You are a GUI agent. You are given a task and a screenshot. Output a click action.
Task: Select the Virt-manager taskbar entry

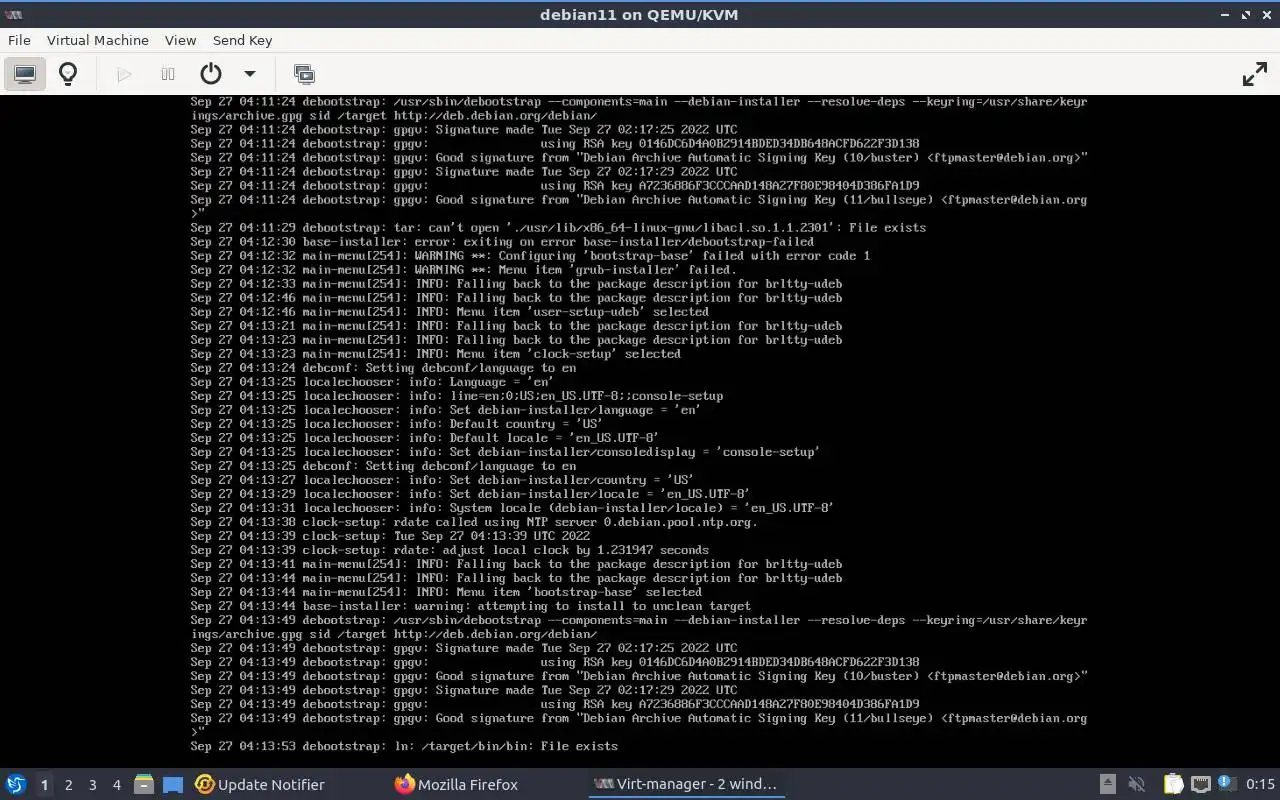(x=685, y=784)
